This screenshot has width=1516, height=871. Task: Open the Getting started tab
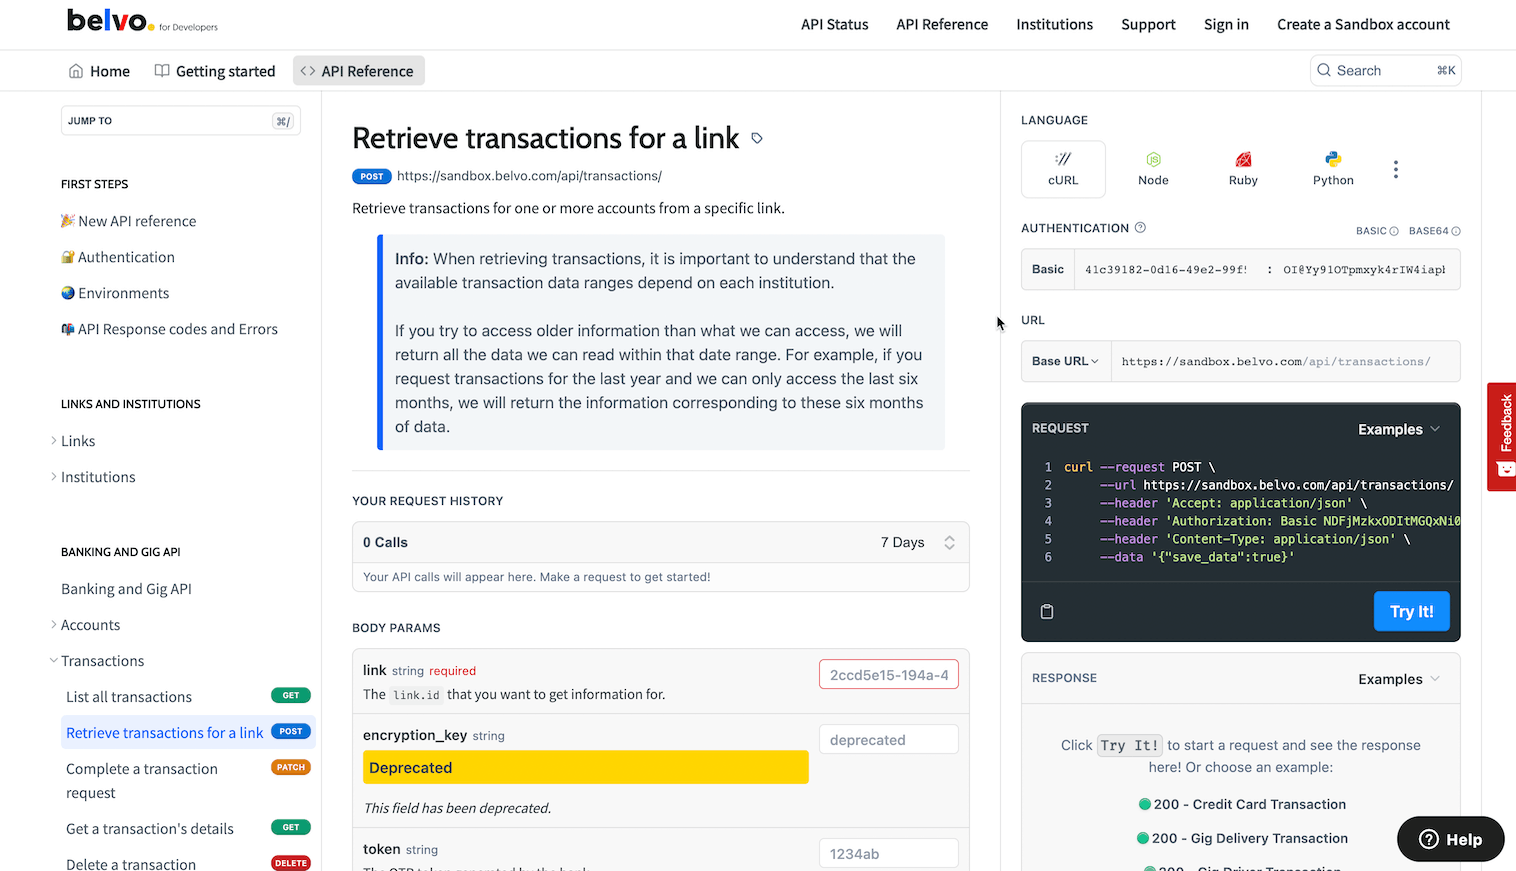[x=215, y=71]
